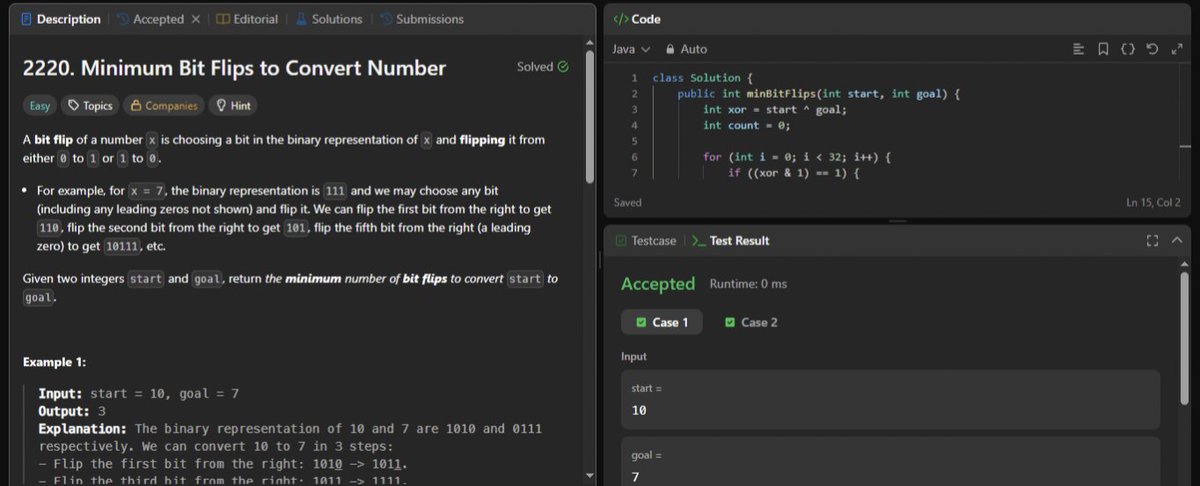This screenshot has height=486, width=1200.
Task: Click code line 'int xor = start ^ goal;'
Action: pos(774,110)
